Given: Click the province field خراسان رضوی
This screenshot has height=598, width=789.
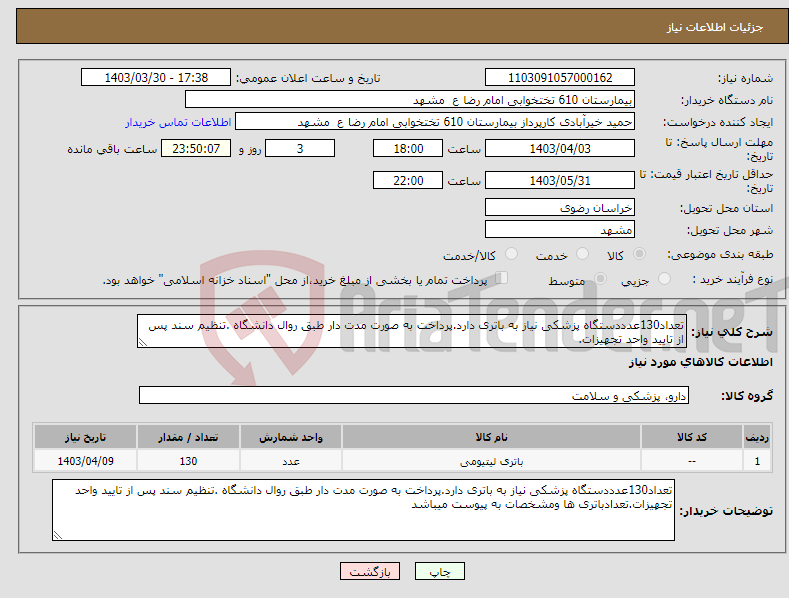Looking at the screenshot, I should click(x=560, y=207).
